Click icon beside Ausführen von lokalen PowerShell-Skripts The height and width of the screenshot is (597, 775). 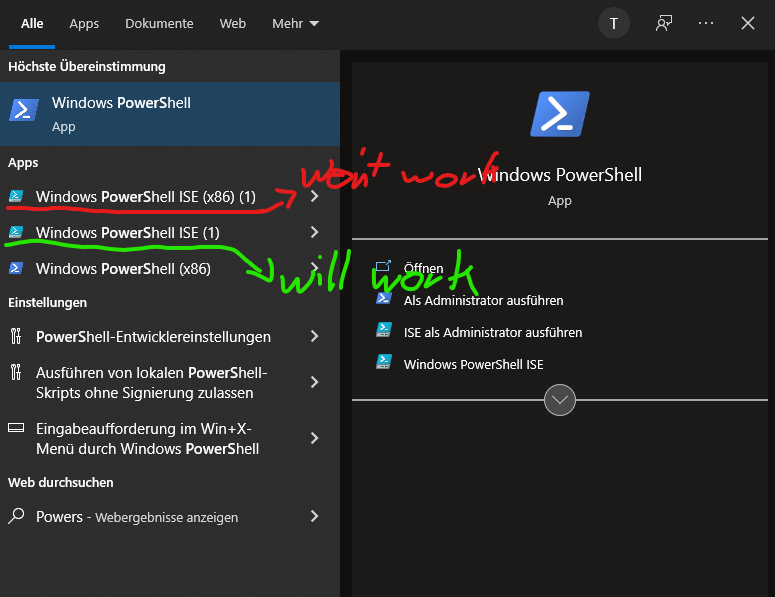16,372
